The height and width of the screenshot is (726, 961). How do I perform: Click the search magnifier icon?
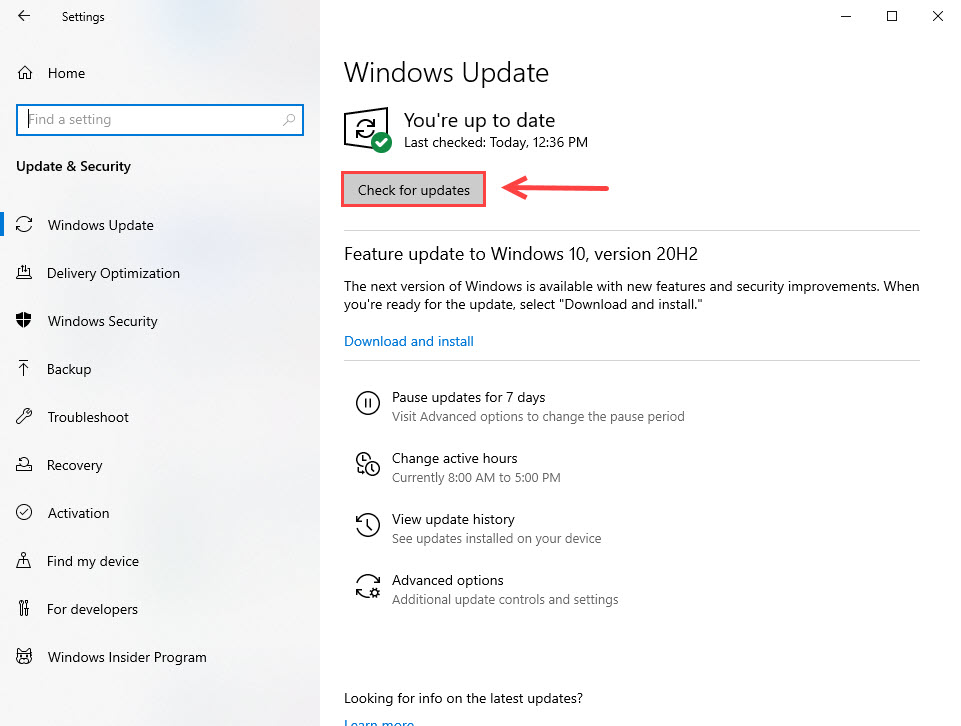[290, 120]
